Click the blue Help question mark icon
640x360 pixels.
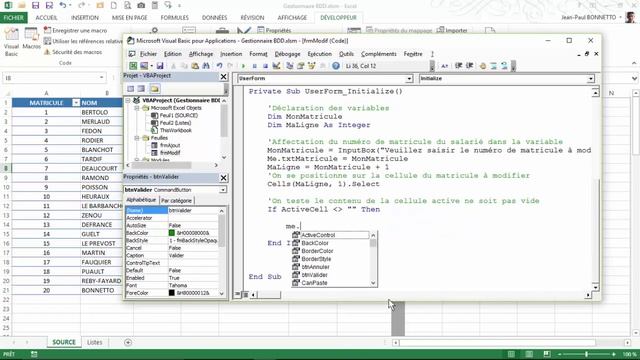tap(336, 66)
